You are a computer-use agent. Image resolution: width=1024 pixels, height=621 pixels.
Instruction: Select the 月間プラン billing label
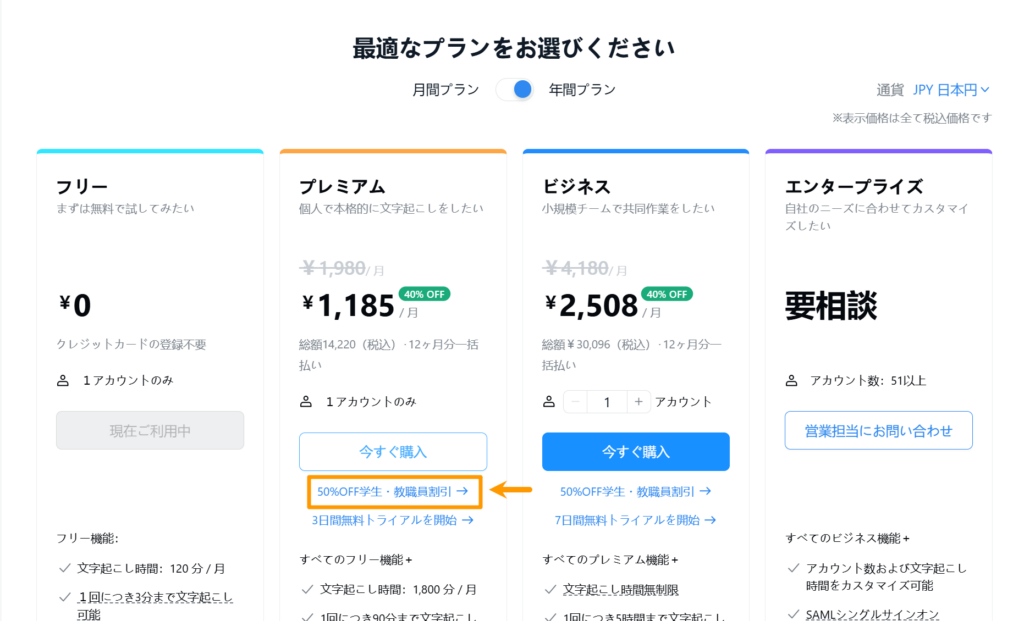(446, 90)
